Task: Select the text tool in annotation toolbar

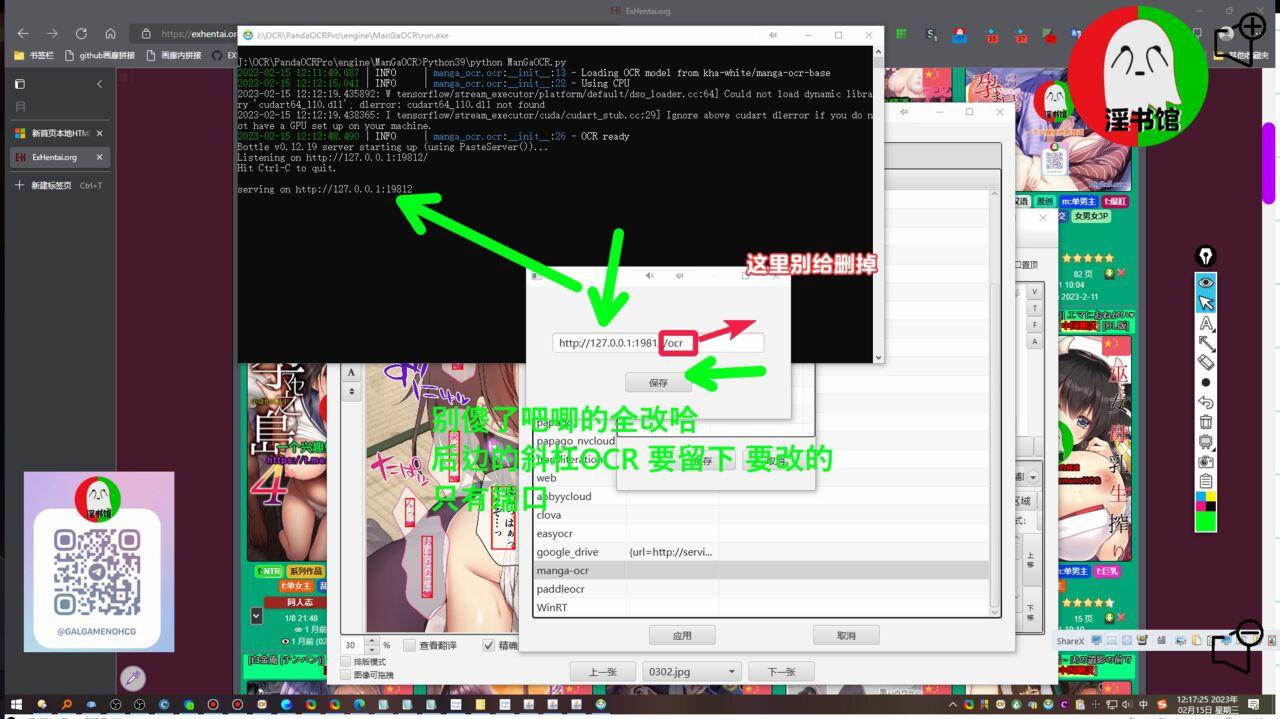Action: coord(1206,323)
